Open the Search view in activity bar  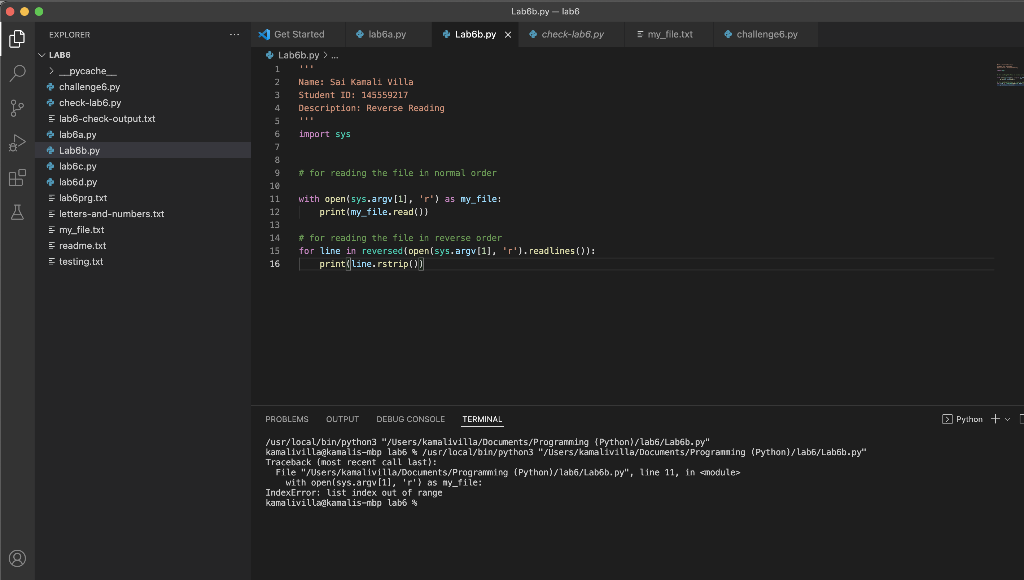tap(17, 73)
